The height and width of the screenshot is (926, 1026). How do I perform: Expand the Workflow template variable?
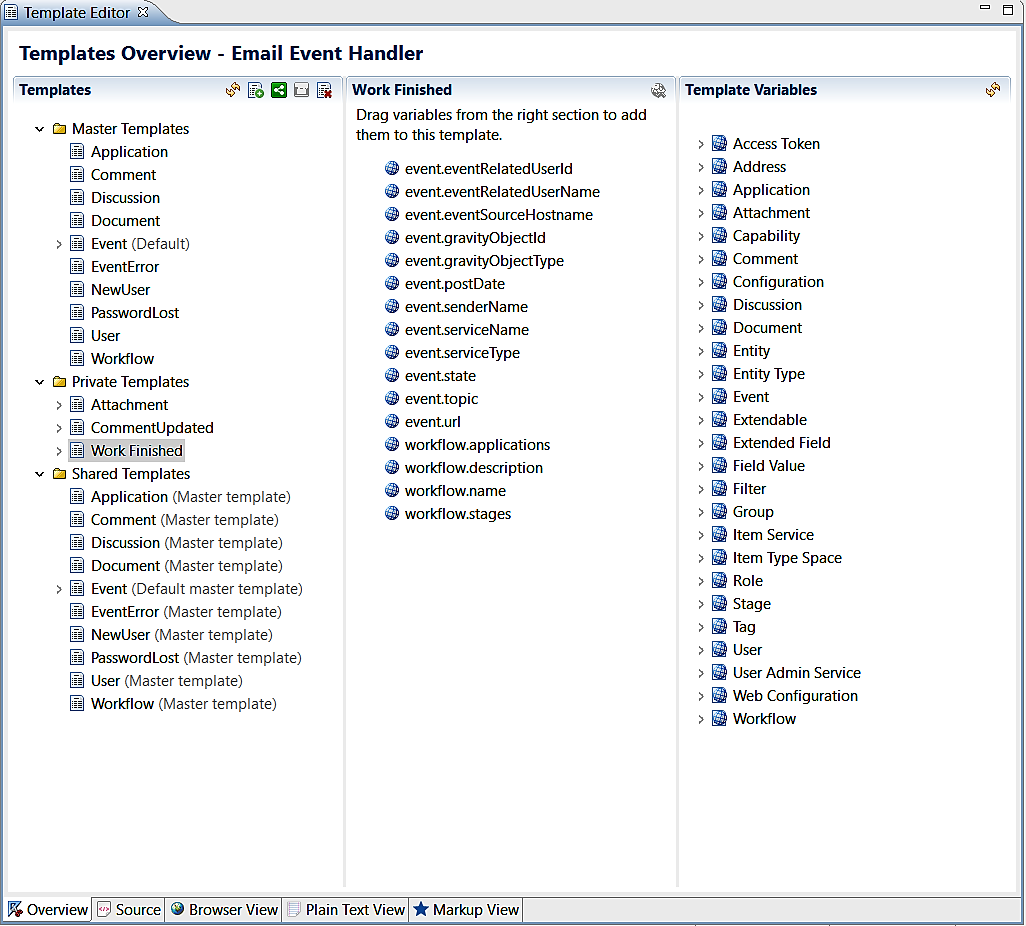[x=701, y=719]
